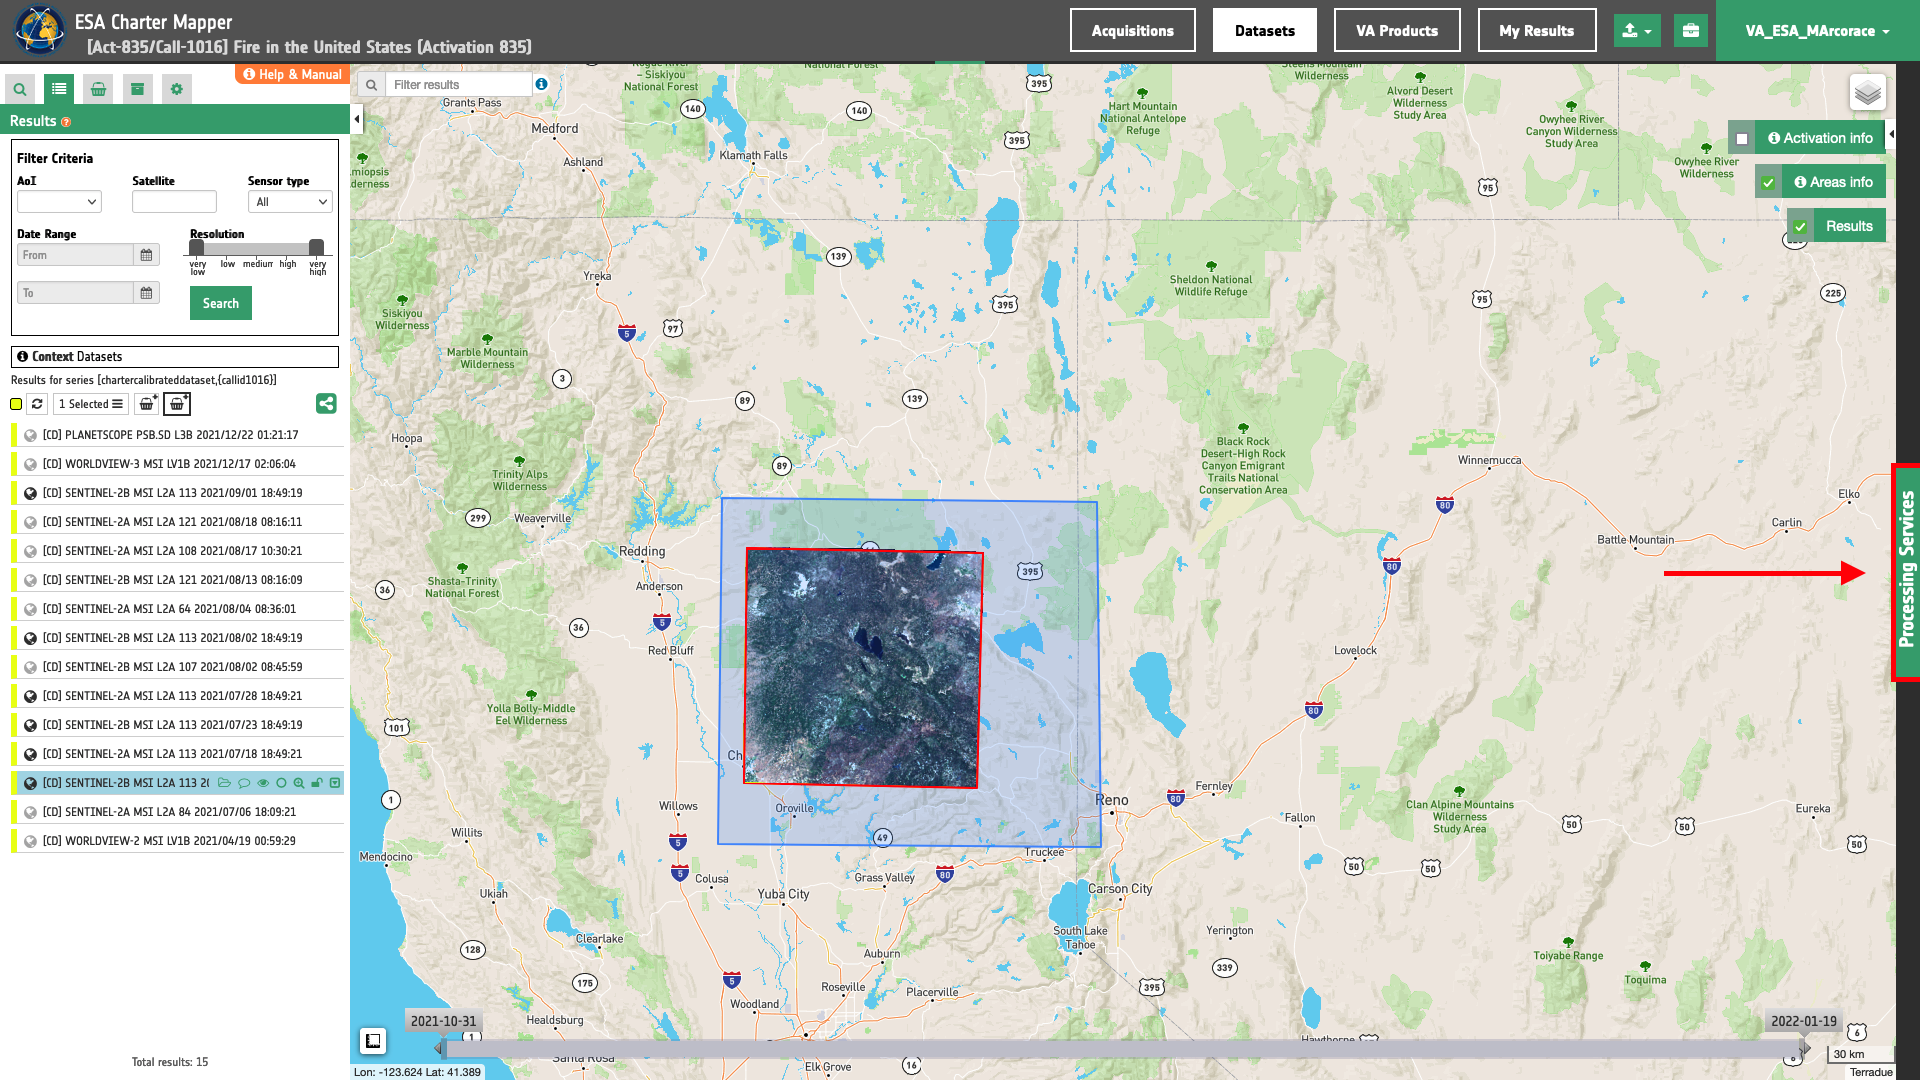
Task: Refresh the results list
Action: [37, 404]
